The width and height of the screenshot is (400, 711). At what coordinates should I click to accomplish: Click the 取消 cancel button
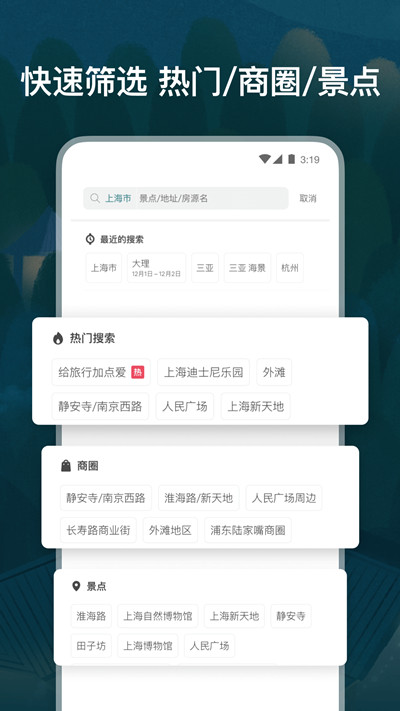pos(308,198)
